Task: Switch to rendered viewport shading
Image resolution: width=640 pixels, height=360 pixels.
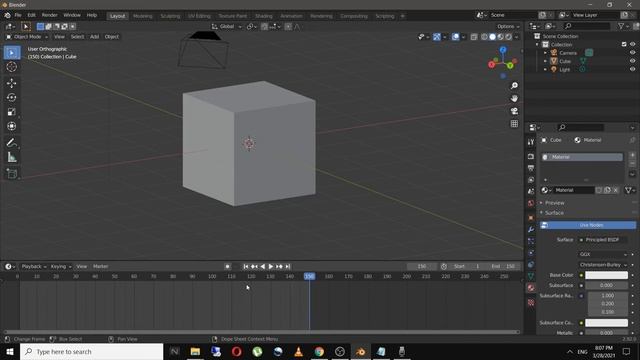Action: click(x=509, y=37)
